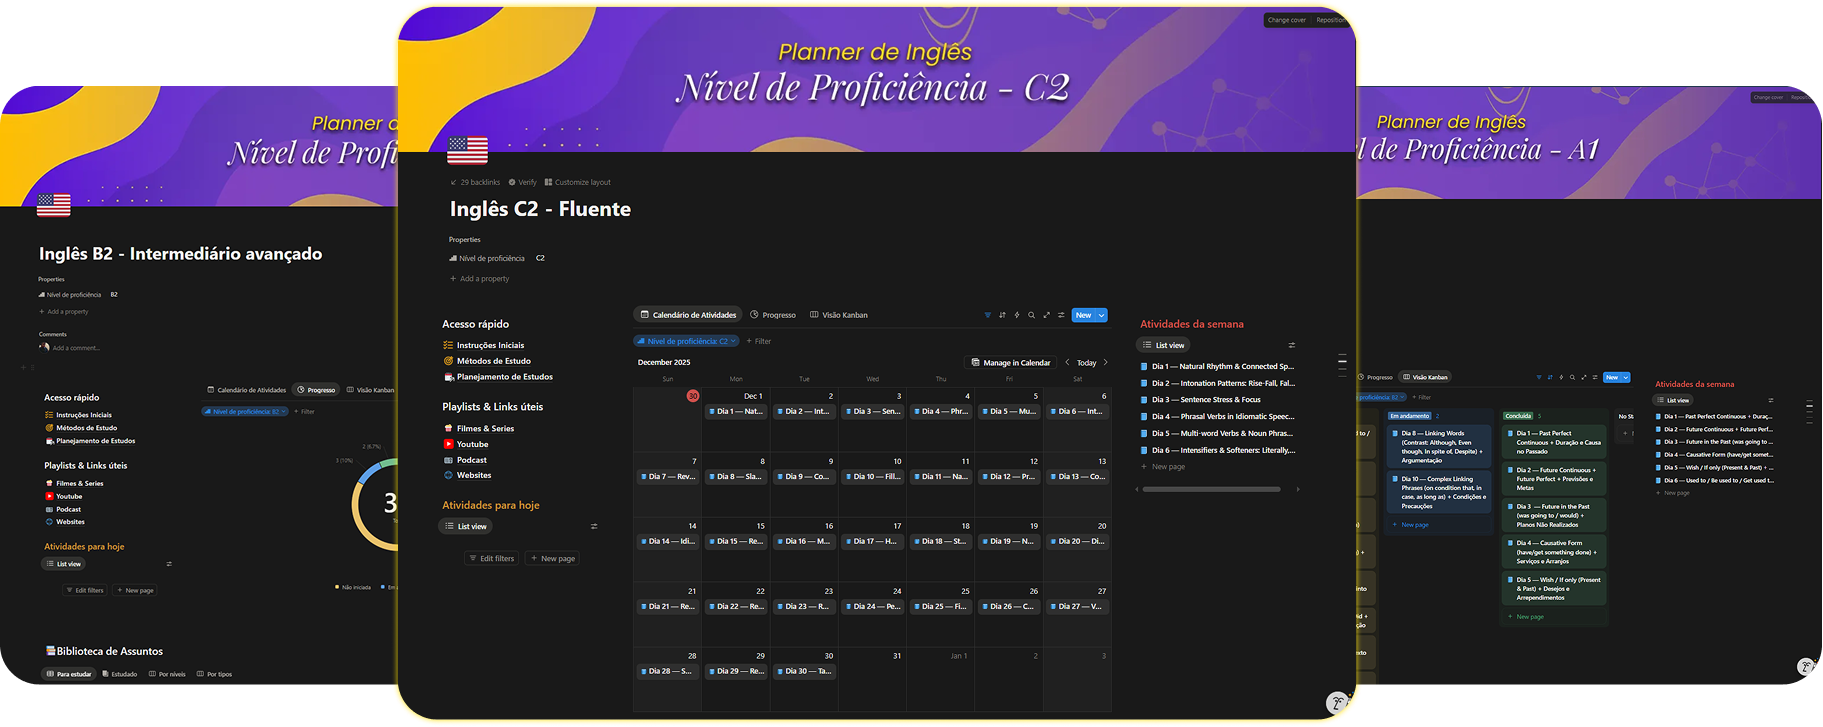Click the sort arrows icon above calendar
Viewport: 1823px width, 727px height.
click(1002, 315)
